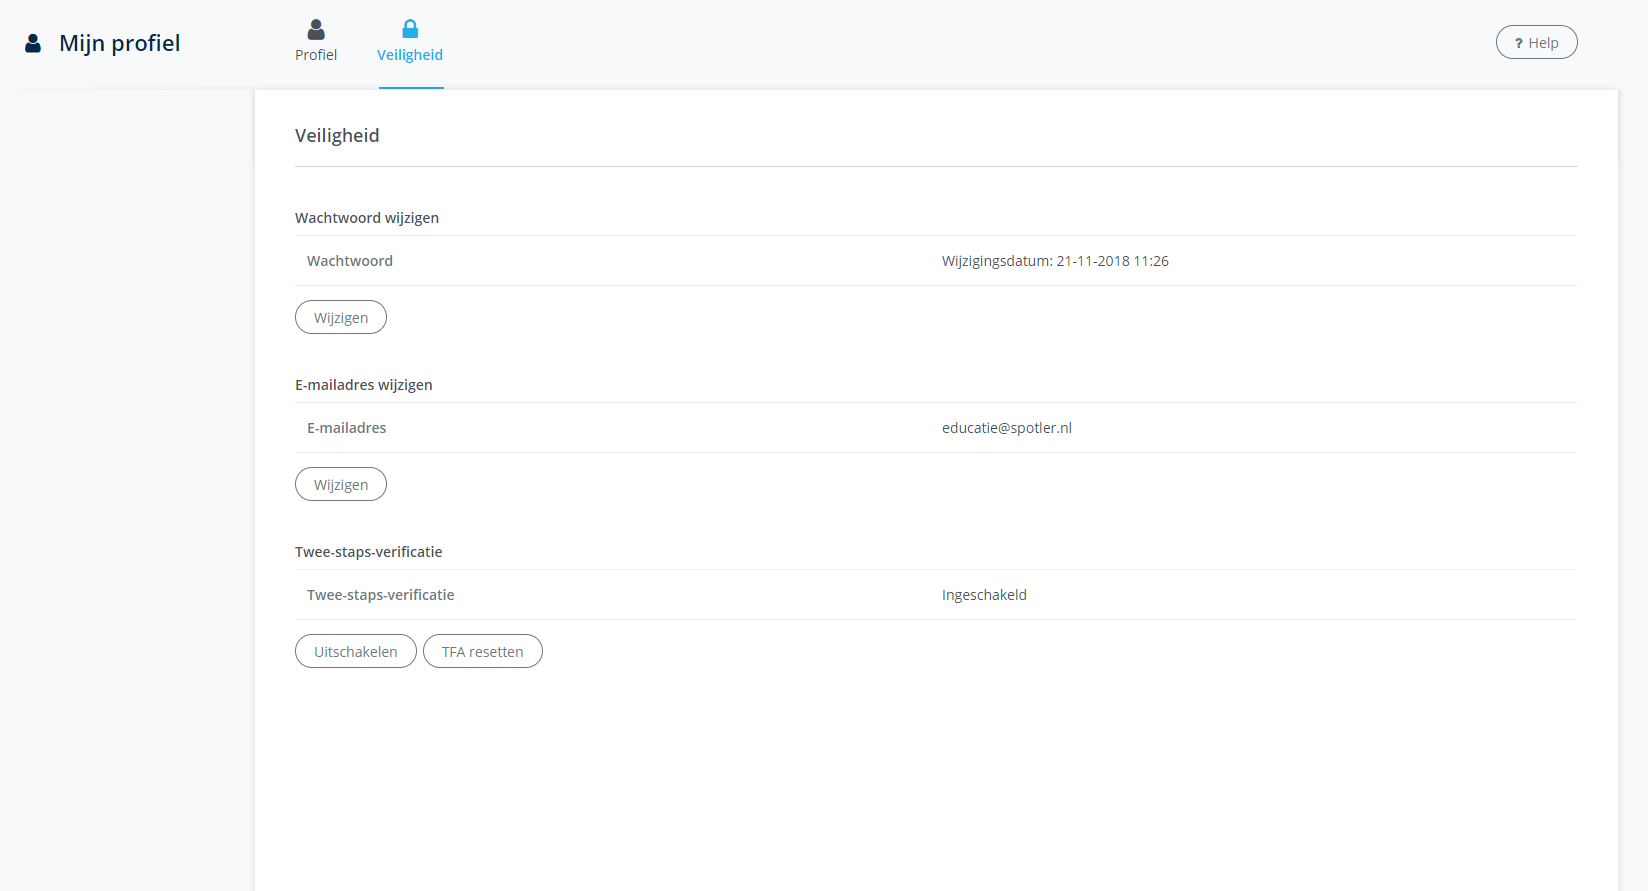Select the Veiligheid tab label
The height and width of the screenshot is (891, 1648).
pos(410,55)
